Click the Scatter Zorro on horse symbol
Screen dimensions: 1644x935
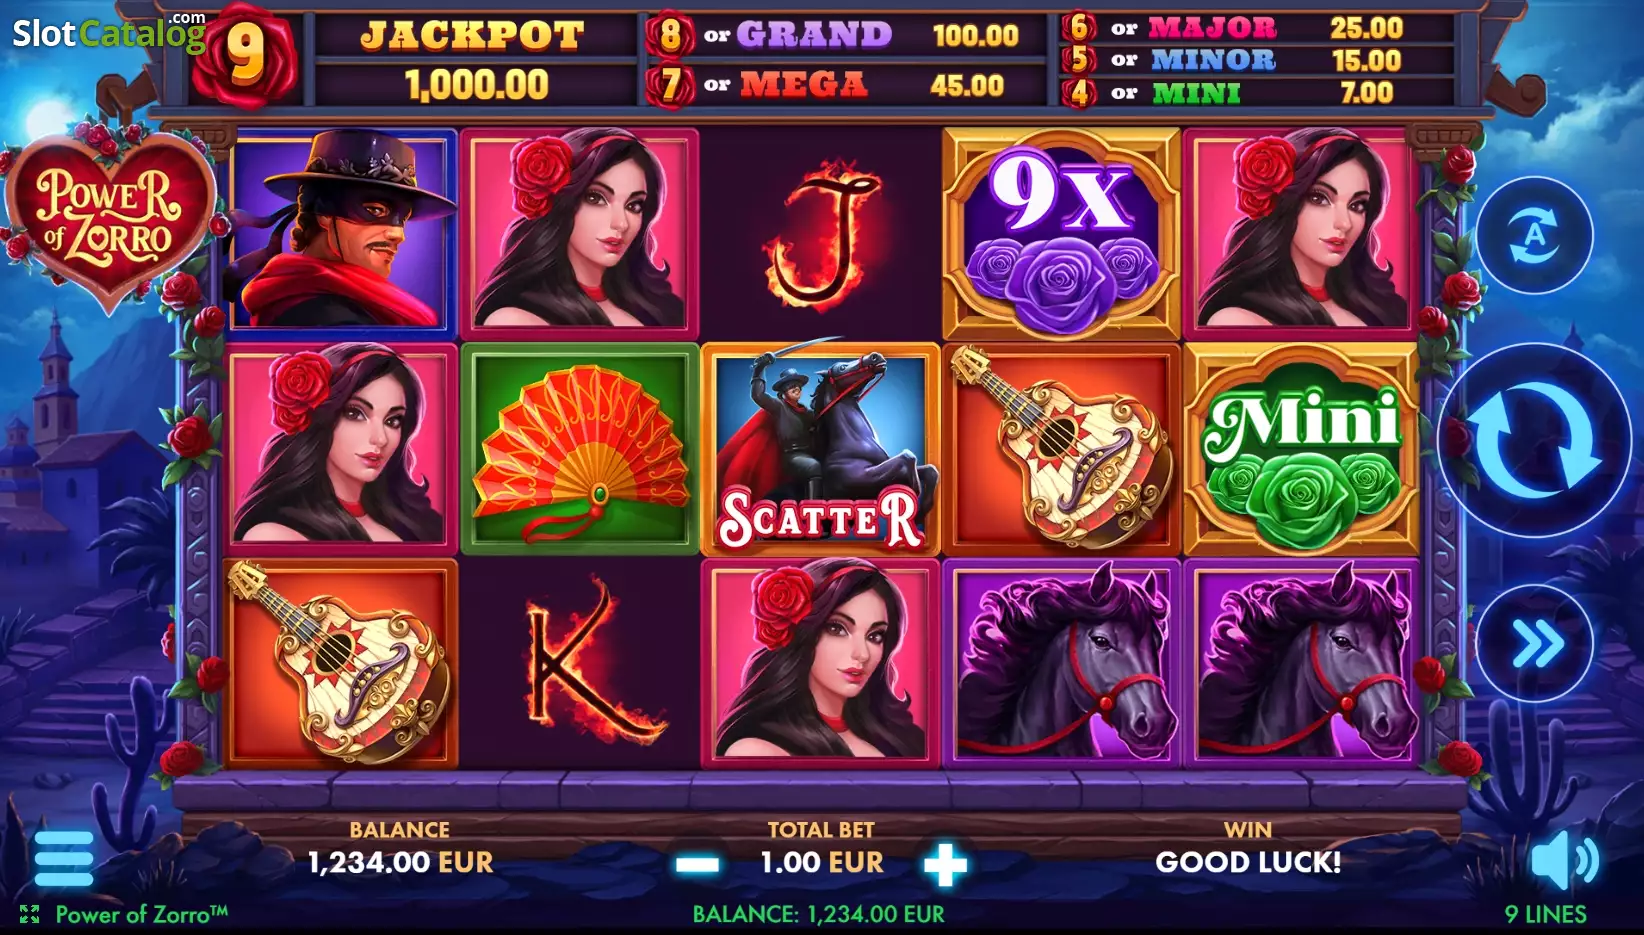pyautogui.click(x=820, y=449)
